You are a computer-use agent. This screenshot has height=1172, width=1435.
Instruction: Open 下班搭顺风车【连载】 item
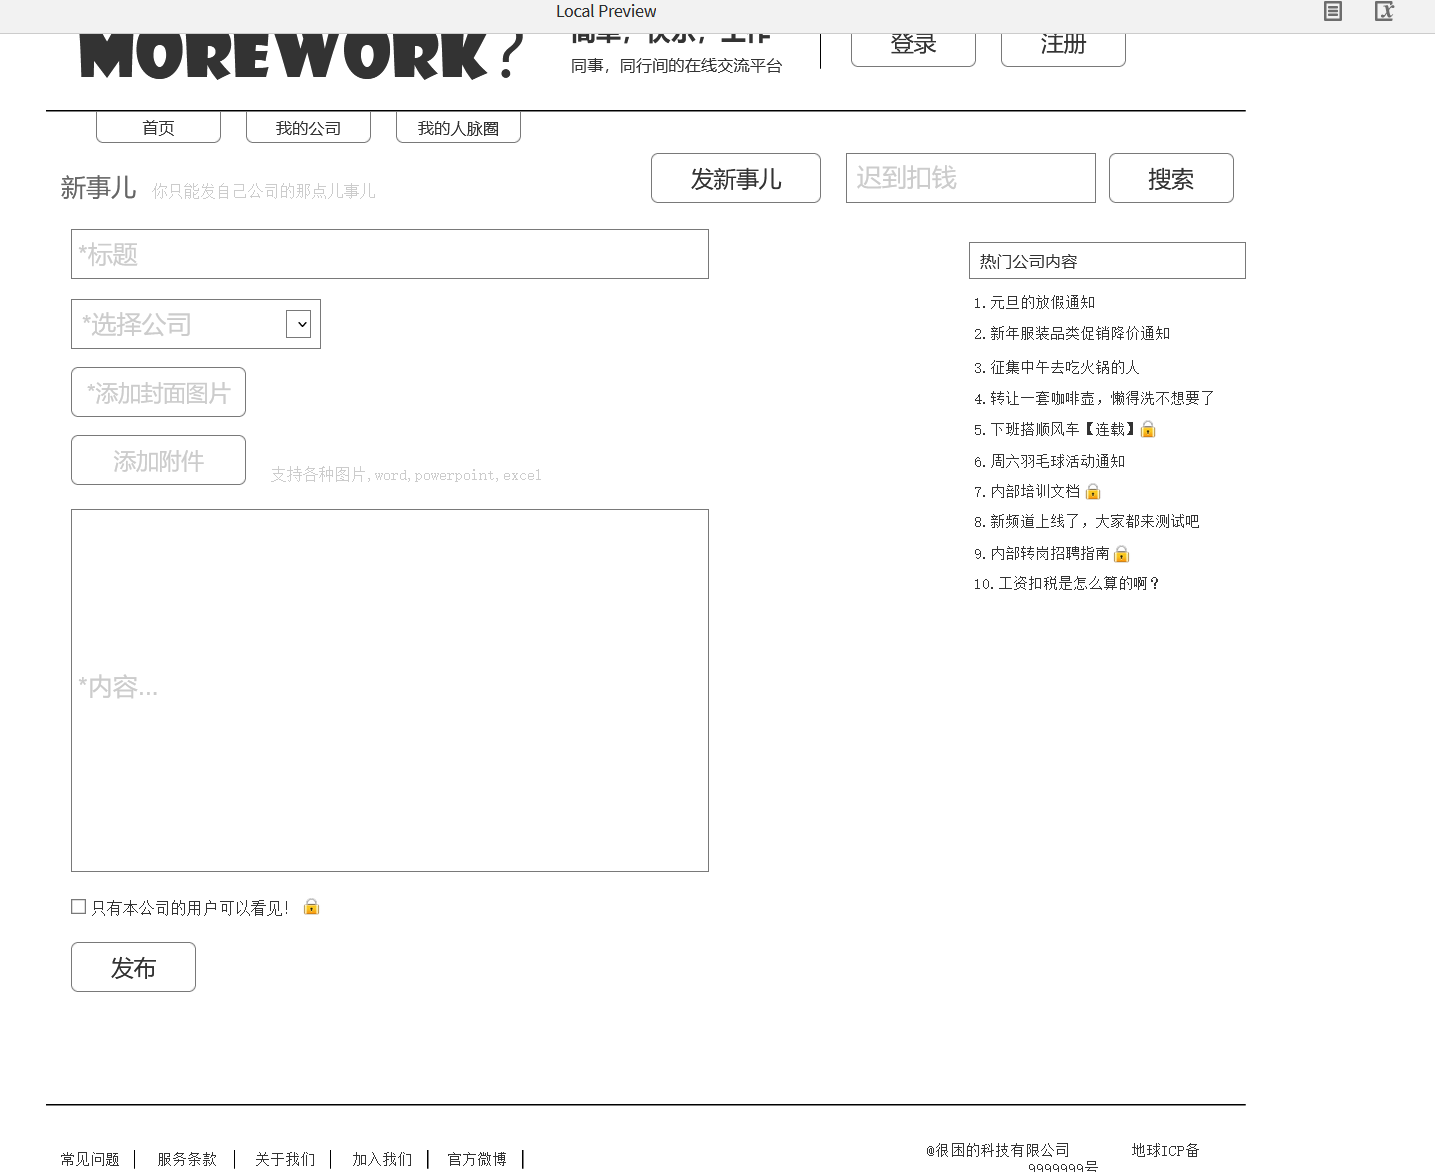[x=1056, y=429]
